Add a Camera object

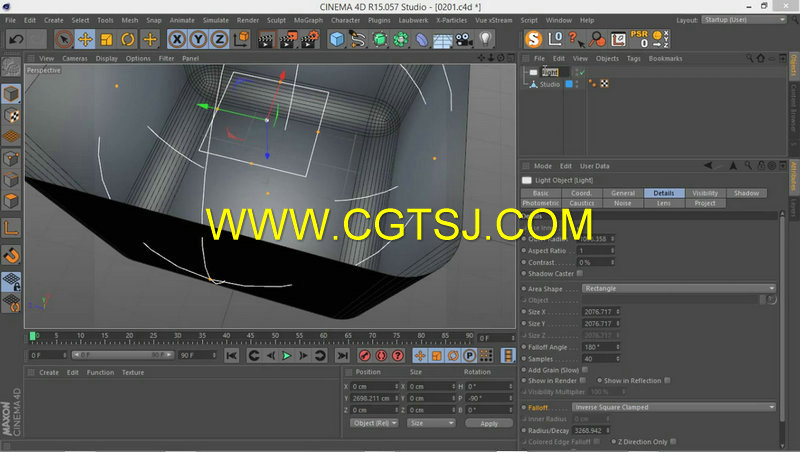[464, 39]
